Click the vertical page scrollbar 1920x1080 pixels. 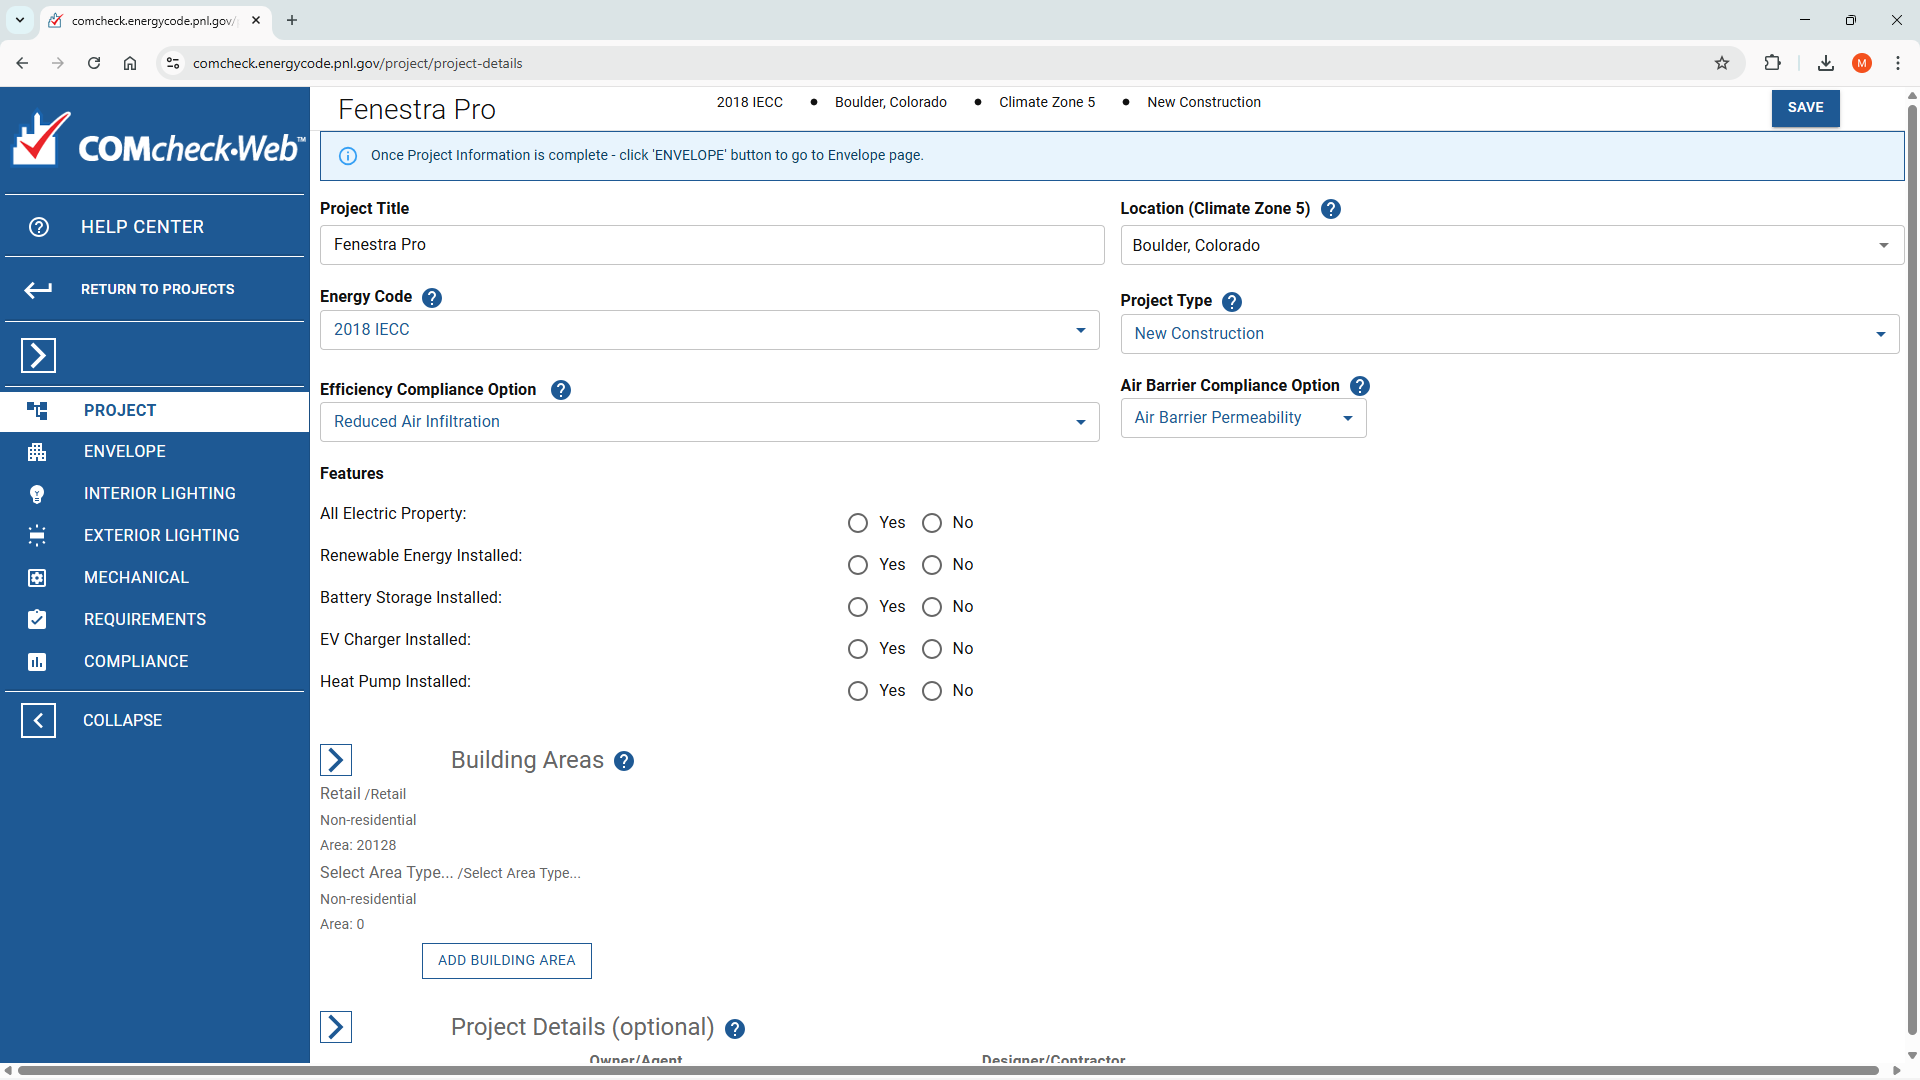point(1912,570)
